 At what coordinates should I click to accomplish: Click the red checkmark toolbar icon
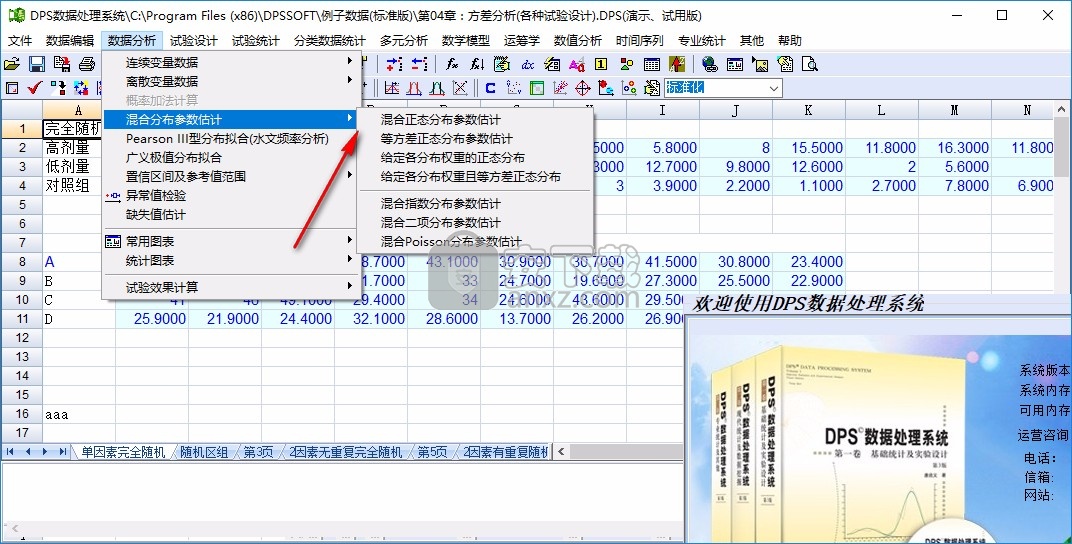[x=35, y=88]
